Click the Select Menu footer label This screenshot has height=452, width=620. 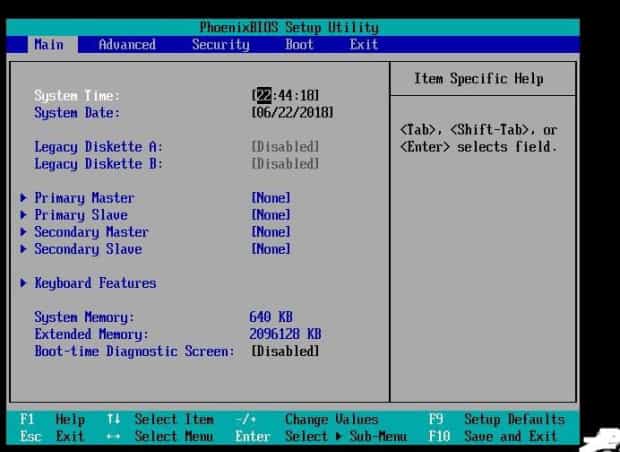(x=174, y=436)
